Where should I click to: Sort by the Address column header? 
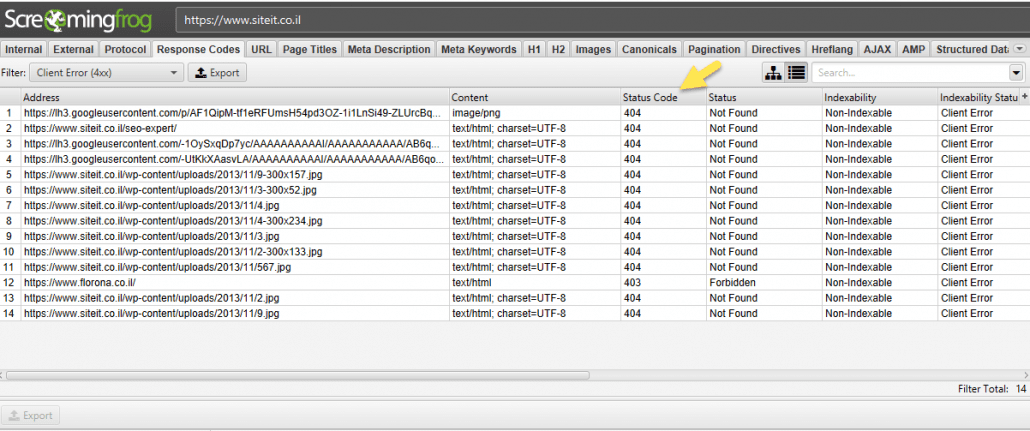click(235, 97)
